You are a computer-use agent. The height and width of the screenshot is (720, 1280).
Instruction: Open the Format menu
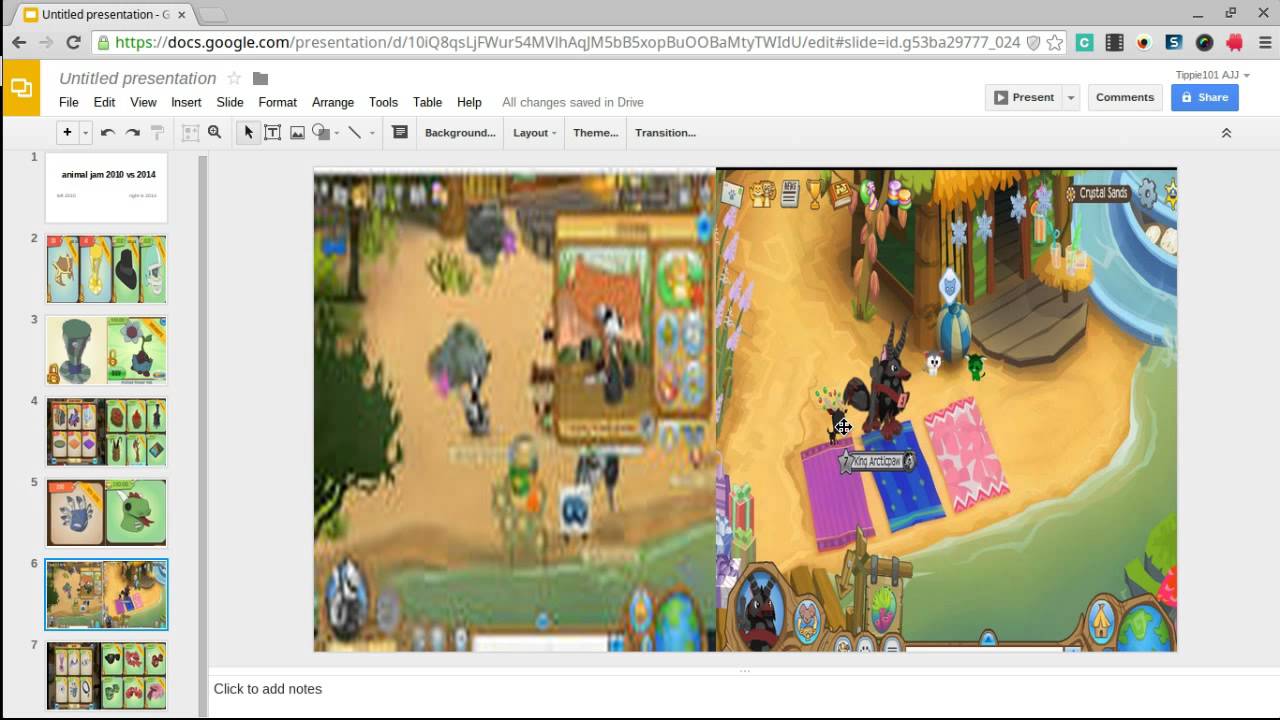[x=277, y=102]
